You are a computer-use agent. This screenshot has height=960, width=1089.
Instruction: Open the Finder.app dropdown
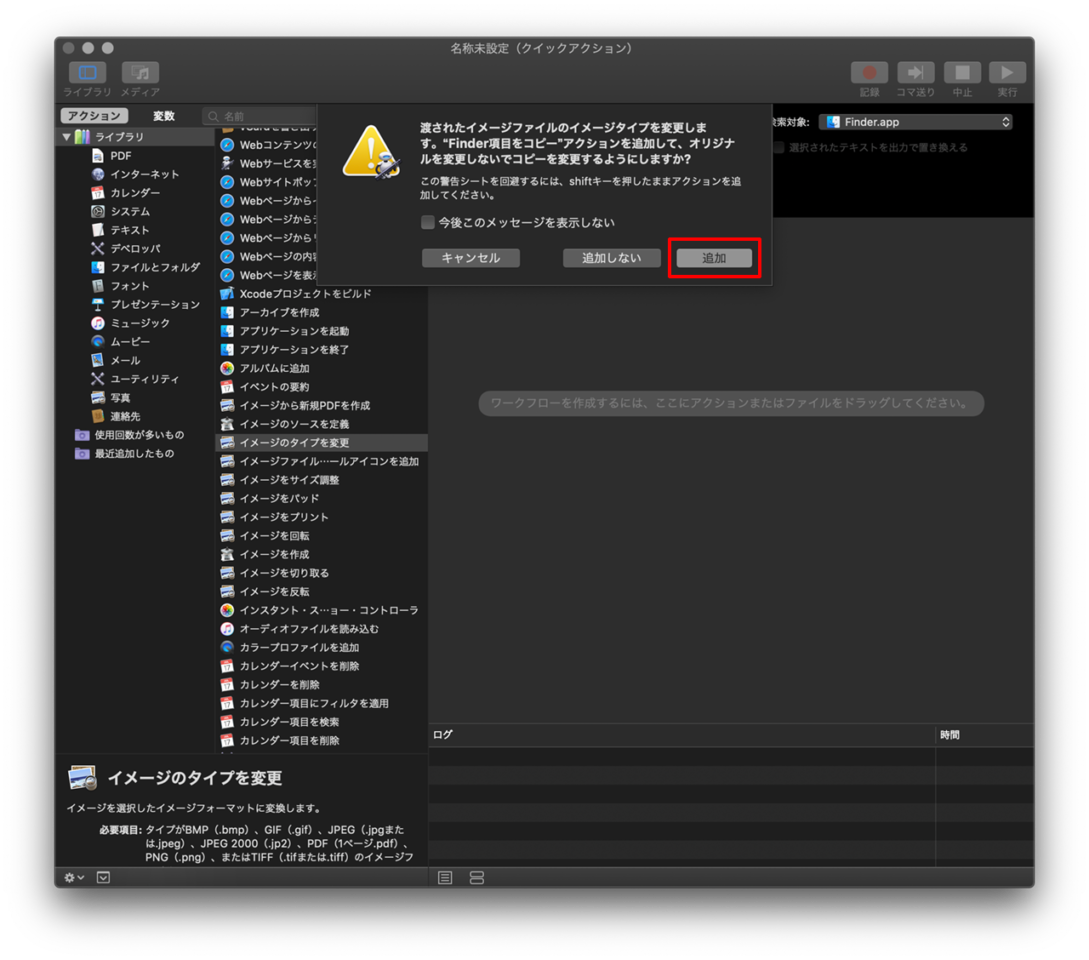click(915, 122)
